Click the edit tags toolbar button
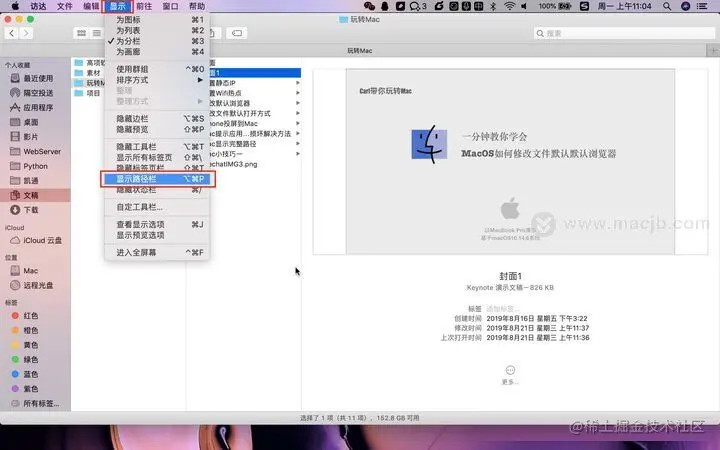Viewport: 720px width, 450px height. coord(237,33)
